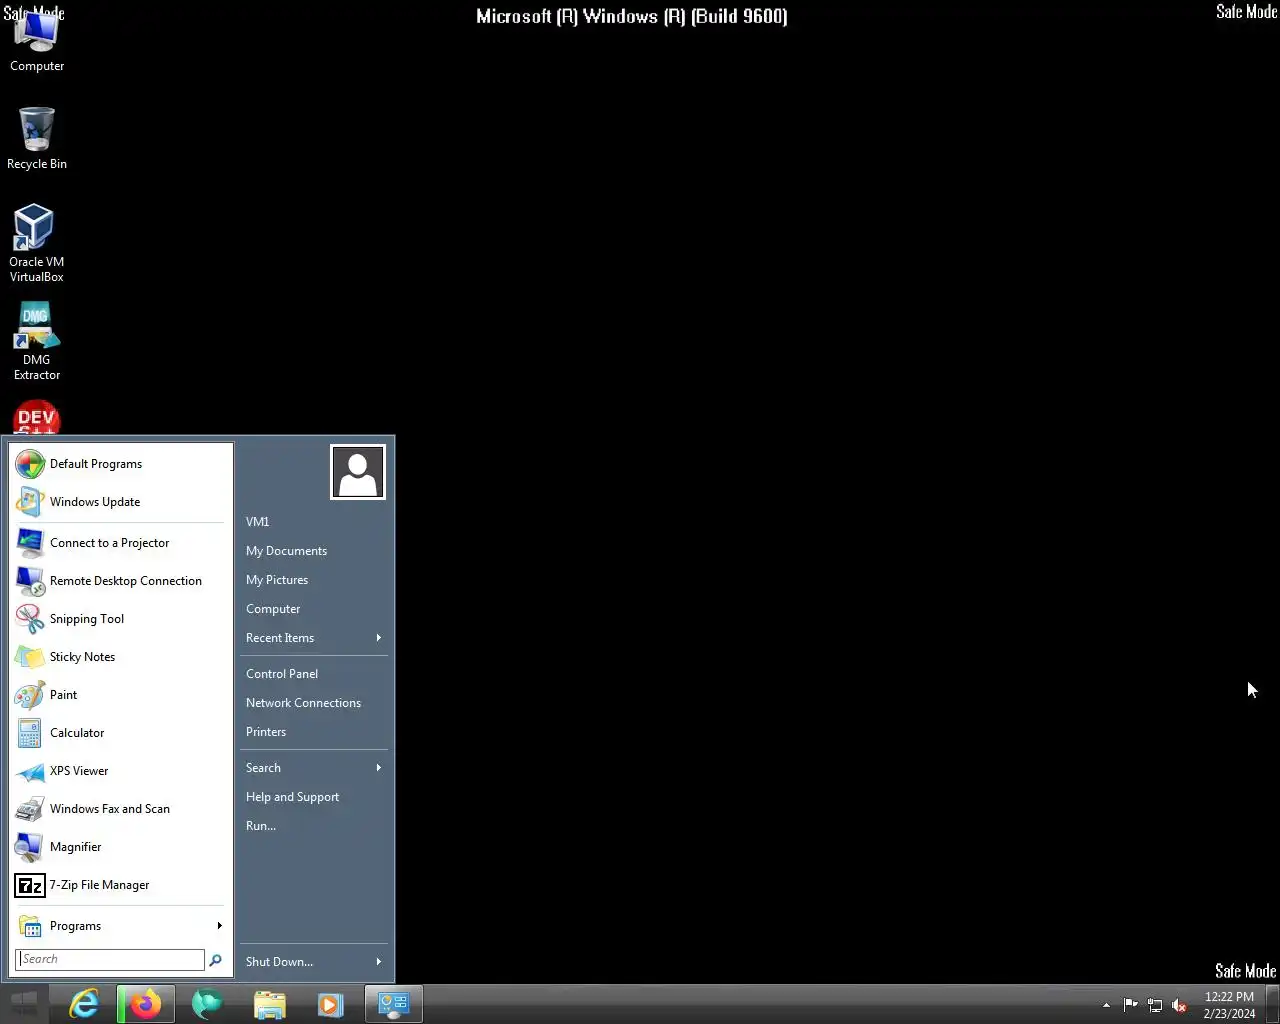Click the Connect to a Projector icon
The image size is (1280, 1024).
[30, 543]
